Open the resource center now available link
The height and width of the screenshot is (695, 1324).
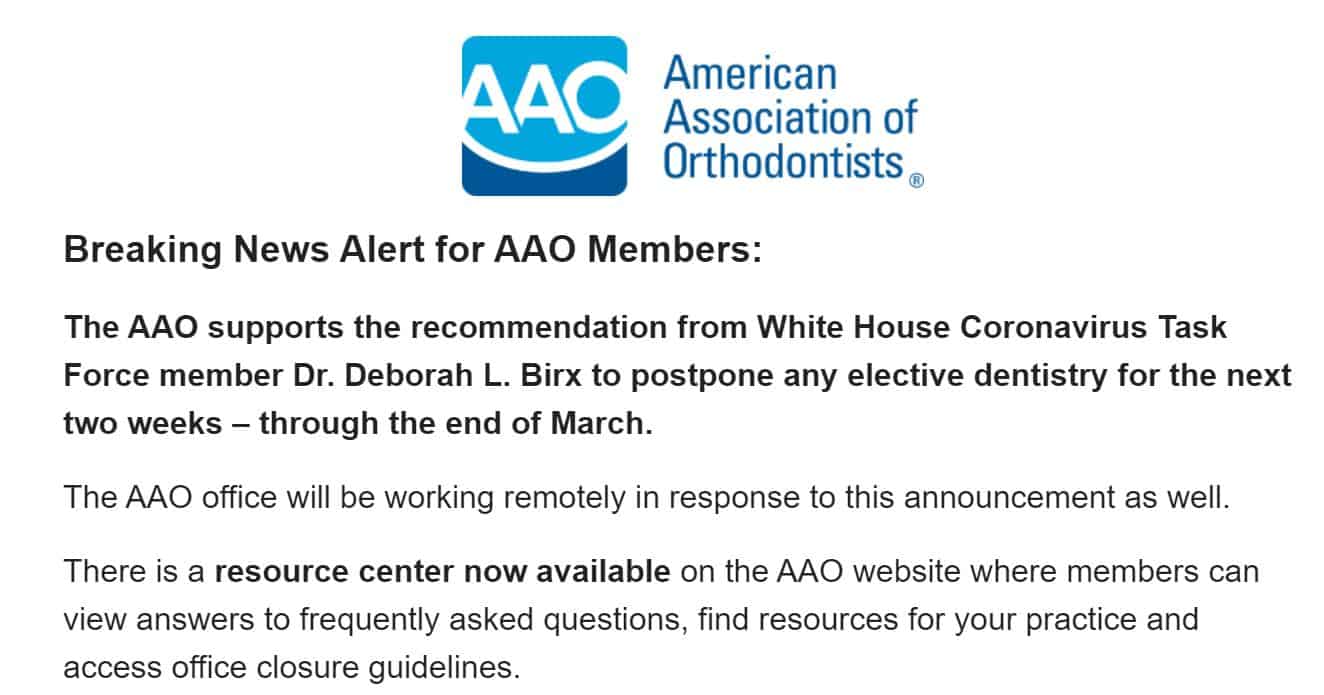pos(443,572)
